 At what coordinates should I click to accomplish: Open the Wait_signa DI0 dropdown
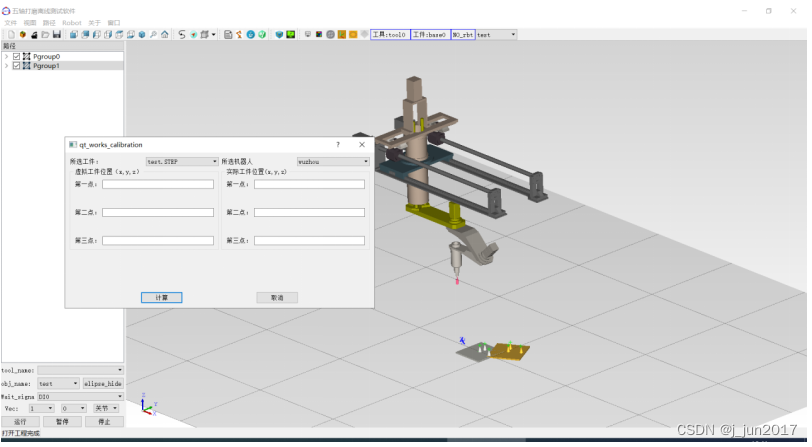(78, 396)
